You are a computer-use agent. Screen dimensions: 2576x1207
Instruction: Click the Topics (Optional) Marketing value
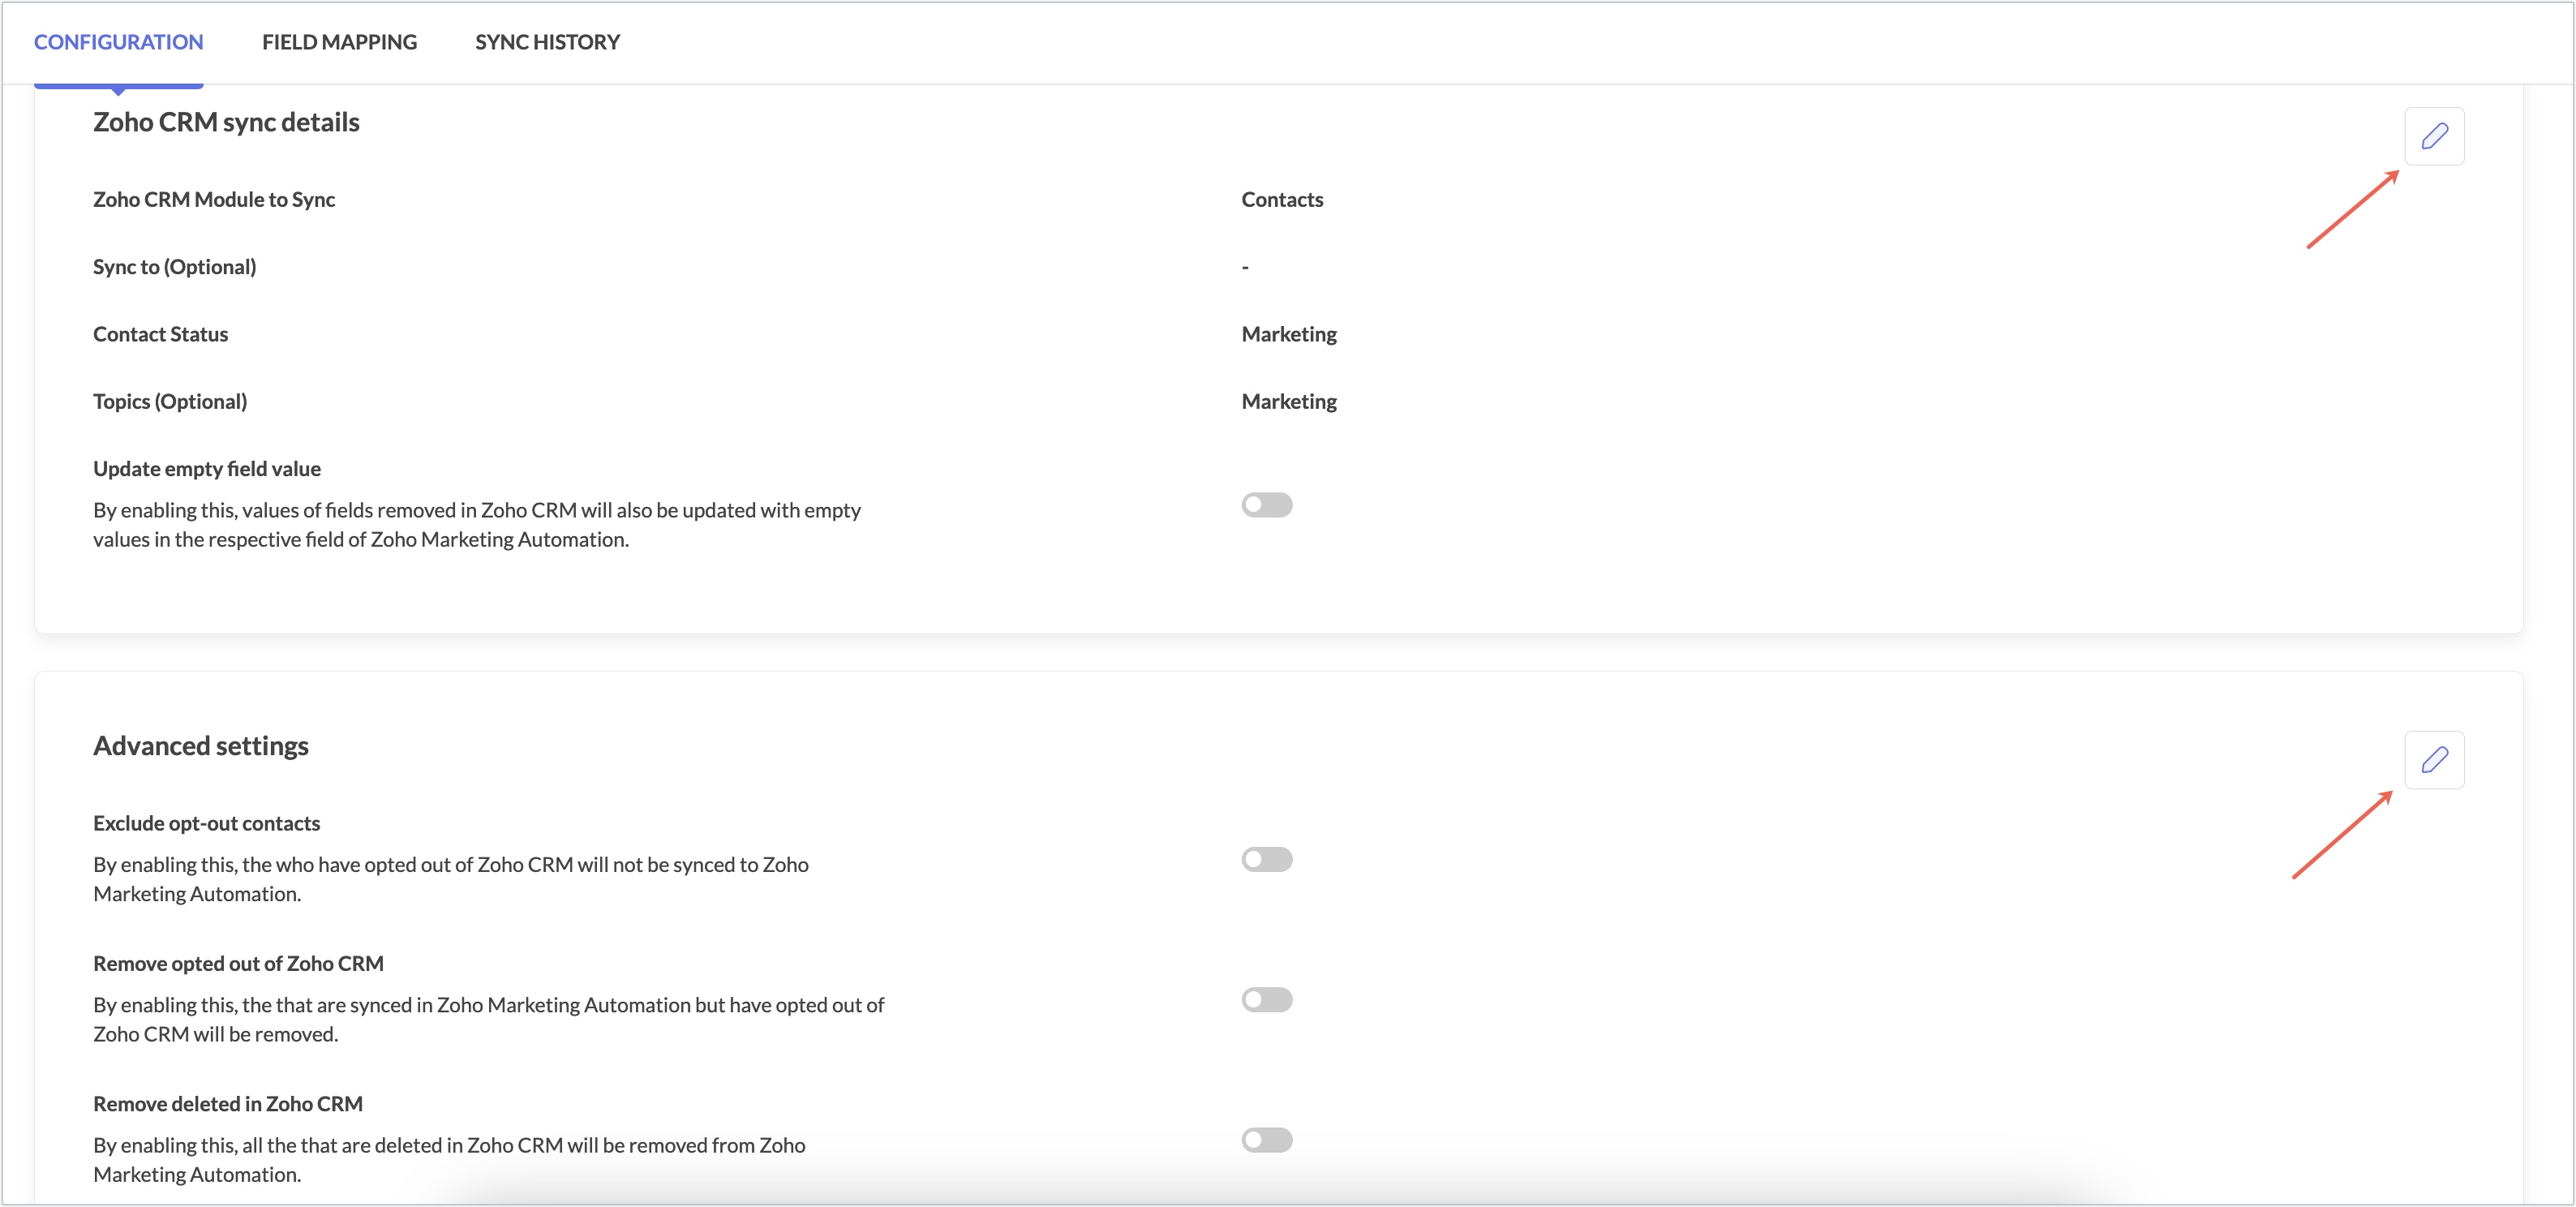tap(1289, 401)
